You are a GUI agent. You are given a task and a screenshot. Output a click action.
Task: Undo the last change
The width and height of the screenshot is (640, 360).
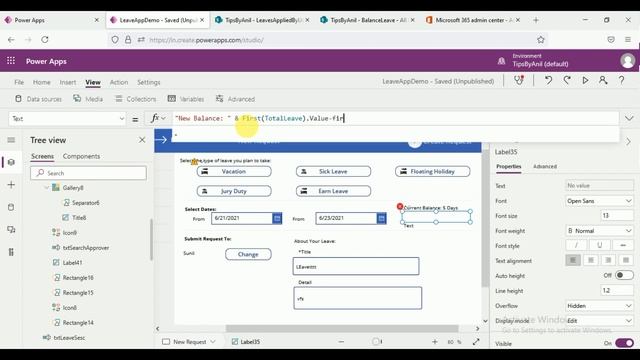[x=548, y=80]
